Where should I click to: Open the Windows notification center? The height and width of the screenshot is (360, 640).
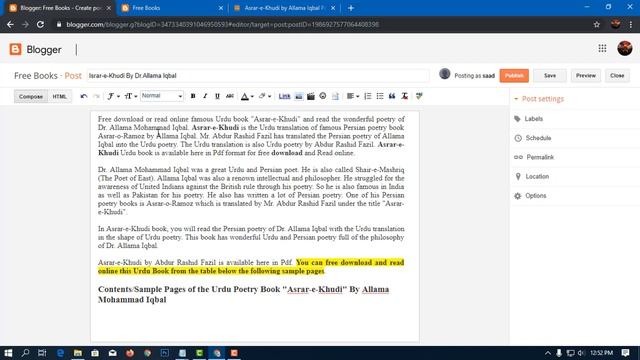pyautogui.click(x=625, y=353)
